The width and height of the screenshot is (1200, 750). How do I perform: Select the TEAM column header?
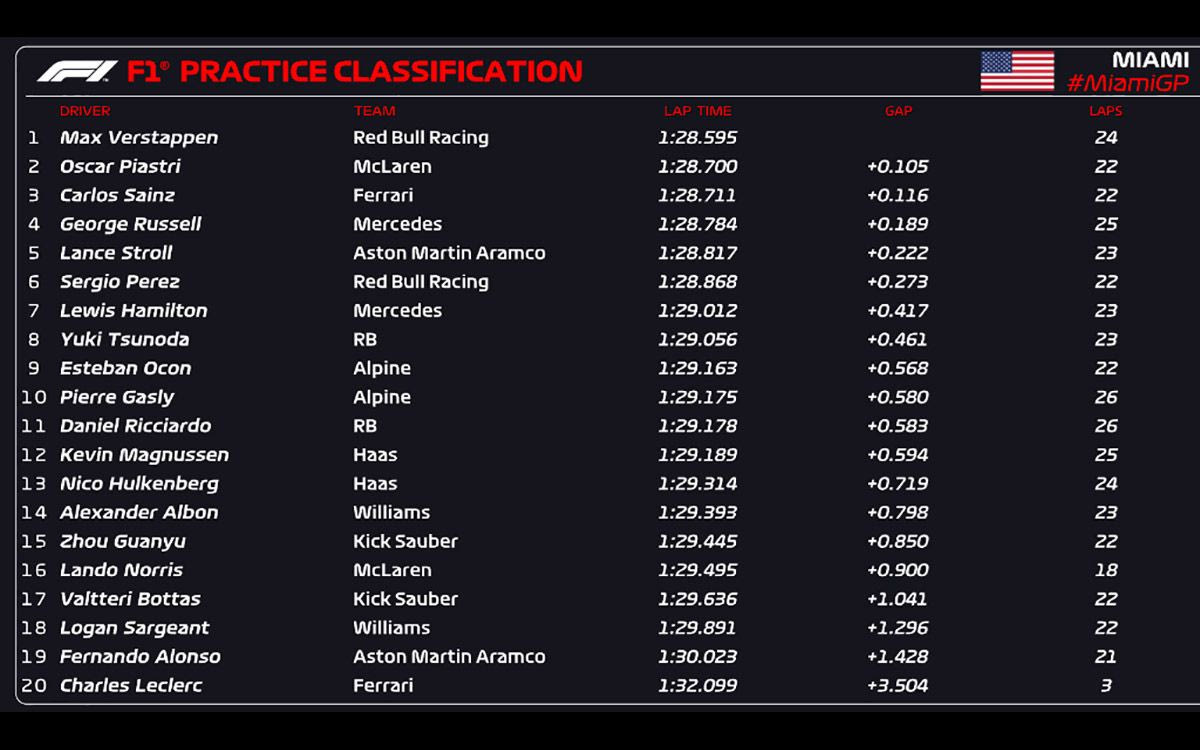[x=374, y=111]
